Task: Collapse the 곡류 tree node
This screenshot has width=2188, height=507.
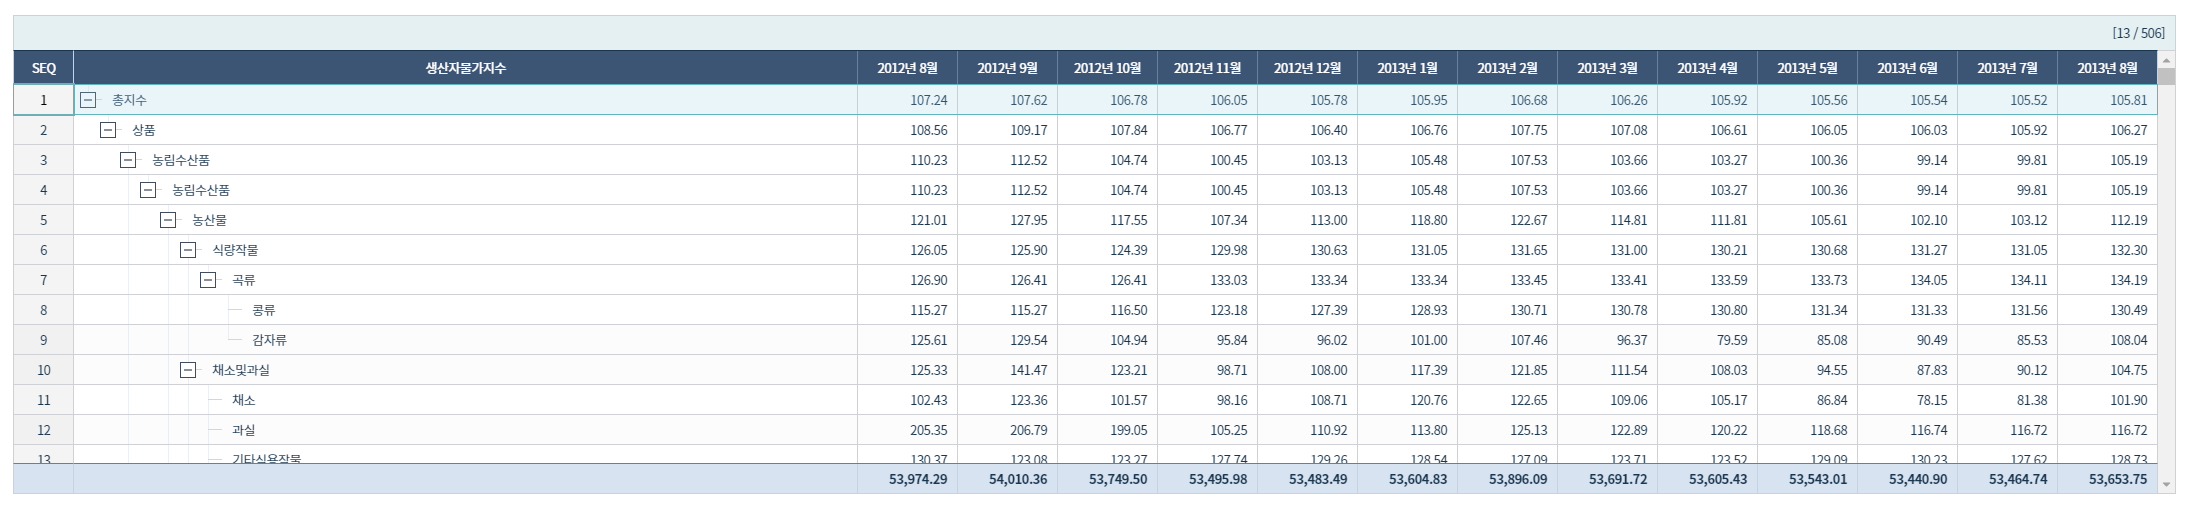Action: pos(208,280)
